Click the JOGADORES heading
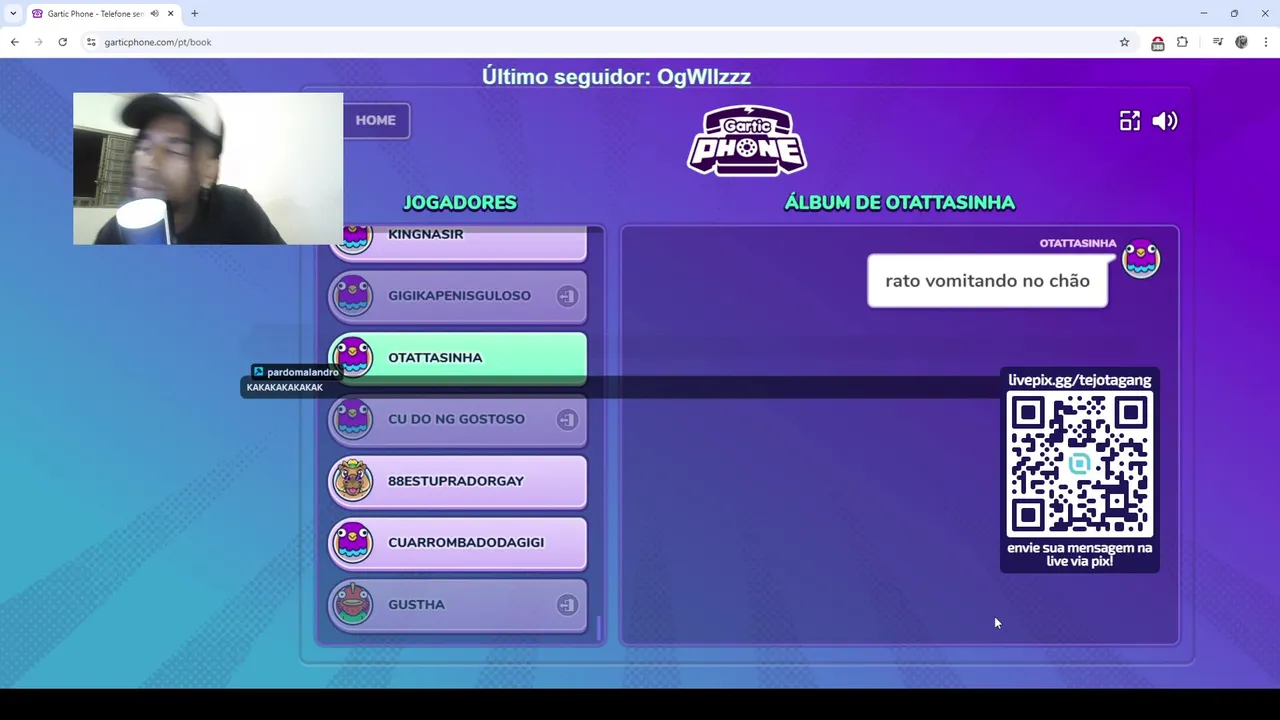1280x720 pixels. tap(460, 202)
